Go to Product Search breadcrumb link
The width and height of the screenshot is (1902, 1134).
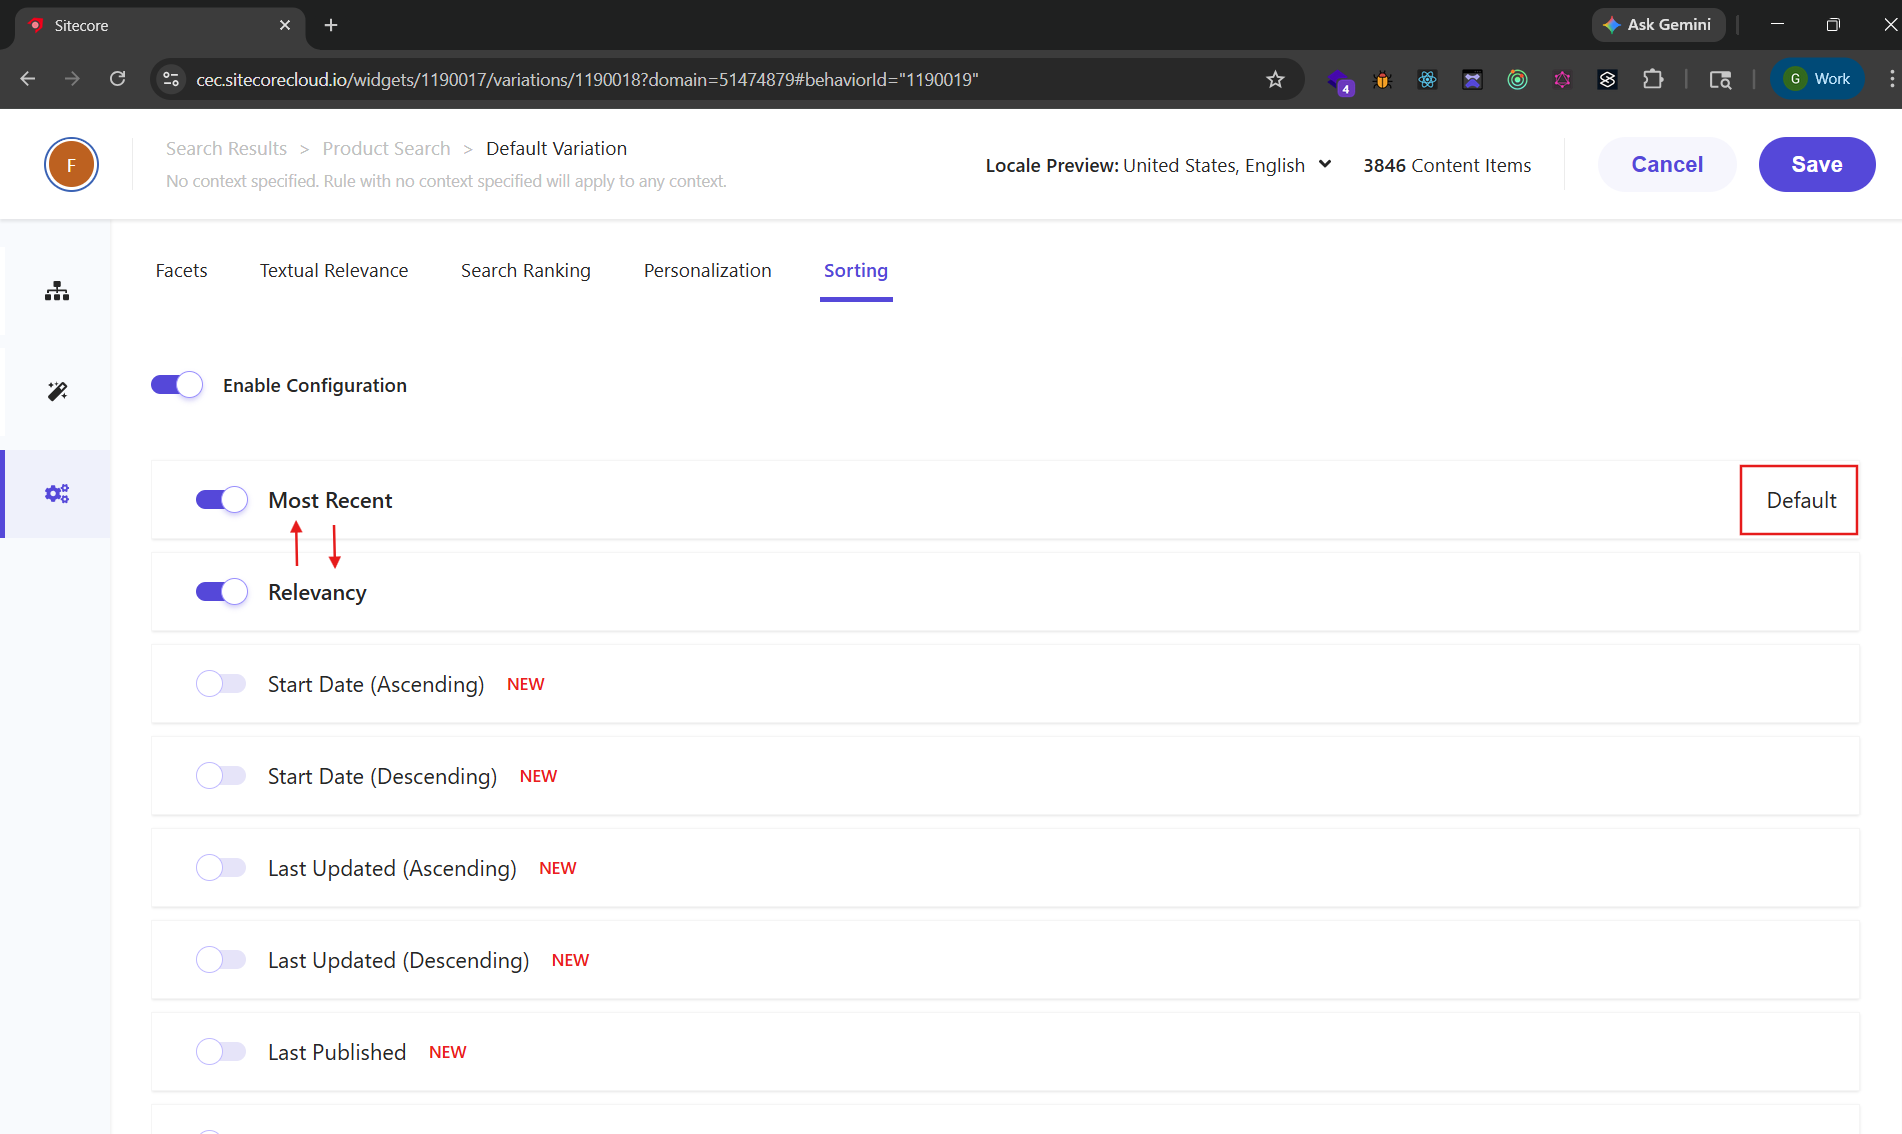pos(386,149)
